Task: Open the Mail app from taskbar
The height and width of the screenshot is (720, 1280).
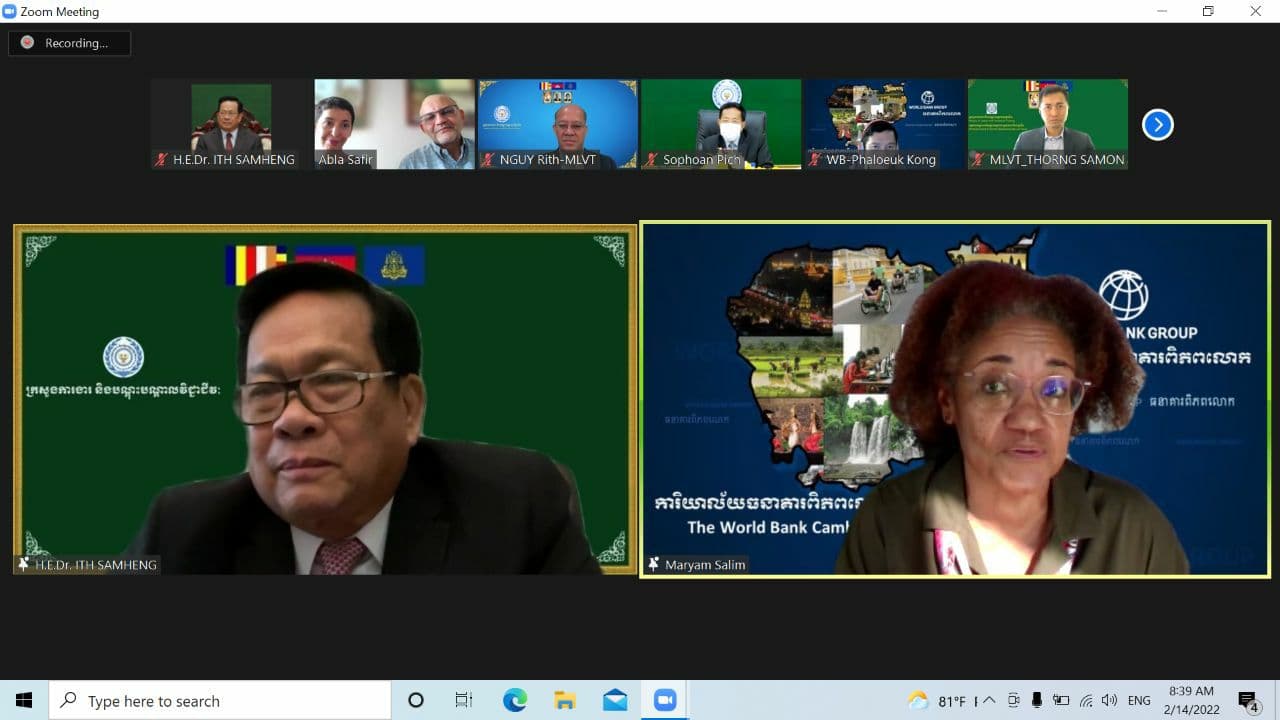Action: [x=615, y=700]
